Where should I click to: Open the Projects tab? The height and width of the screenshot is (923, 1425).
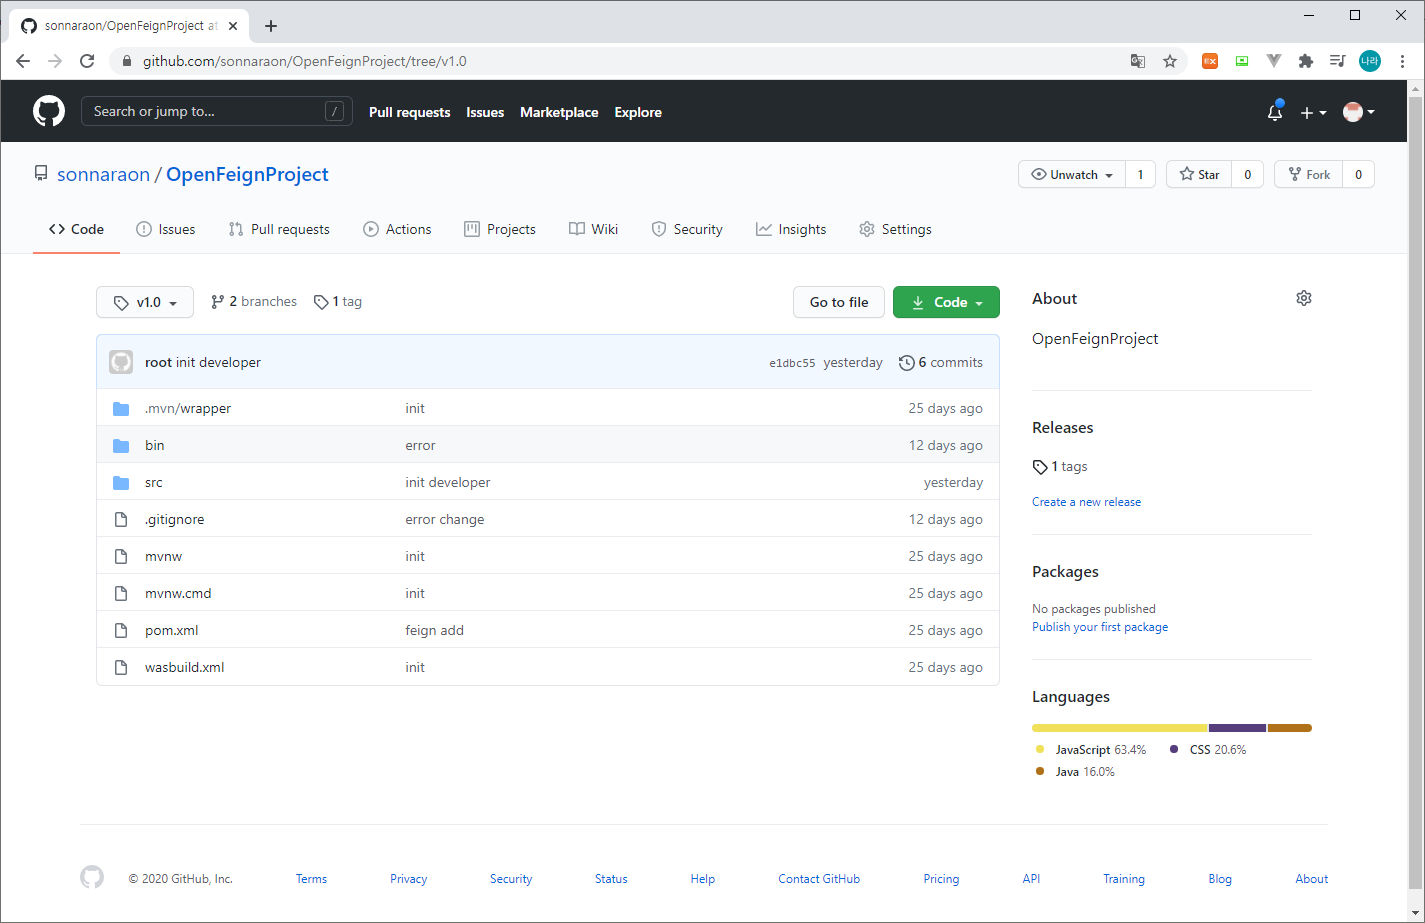[500, 229]
